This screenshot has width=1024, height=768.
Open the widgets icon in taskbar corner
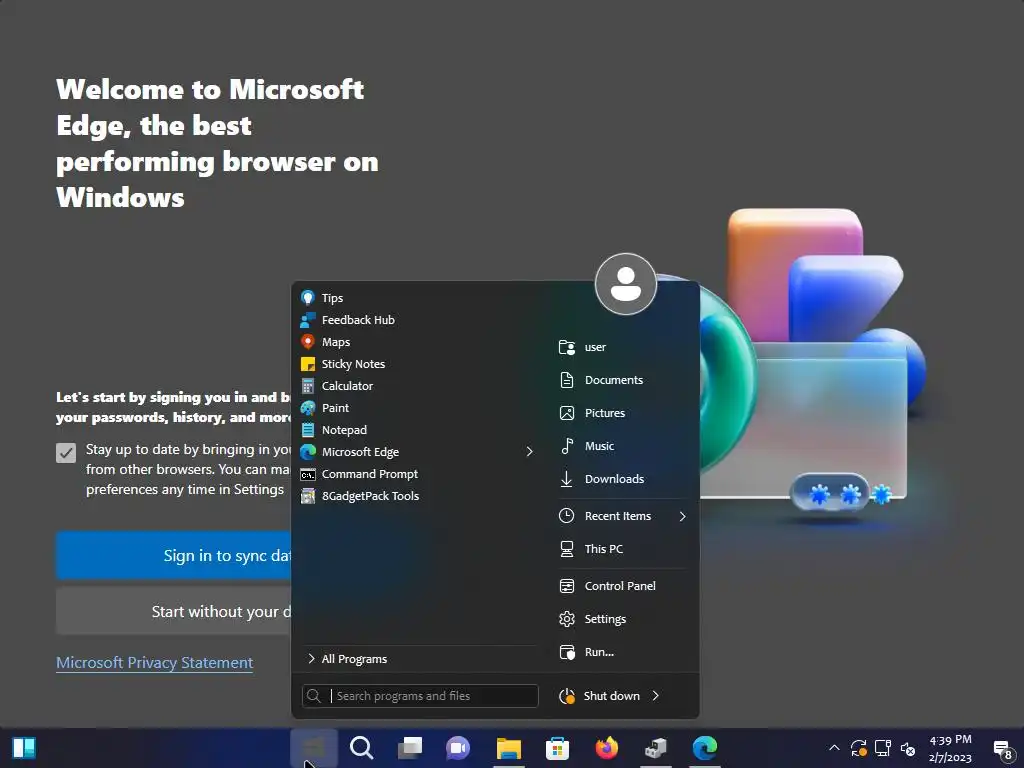[x=24, y=748]
